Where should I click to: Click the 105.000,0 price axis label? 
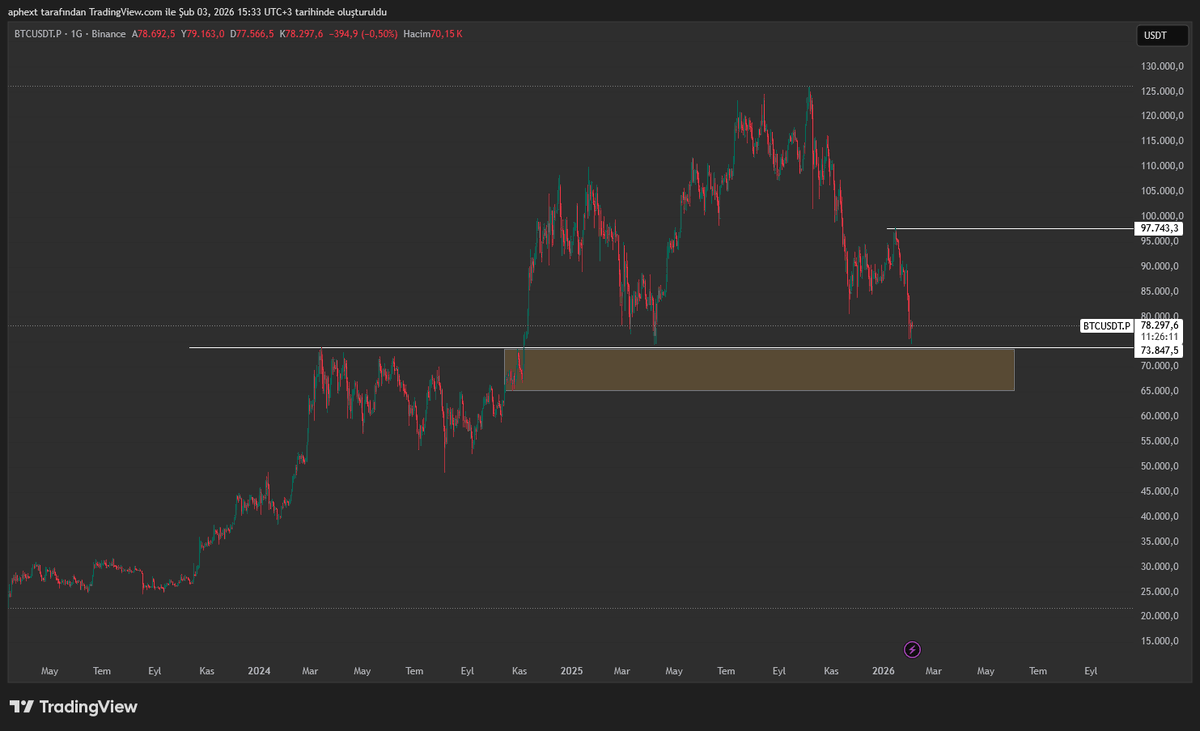click(1163, 191)
